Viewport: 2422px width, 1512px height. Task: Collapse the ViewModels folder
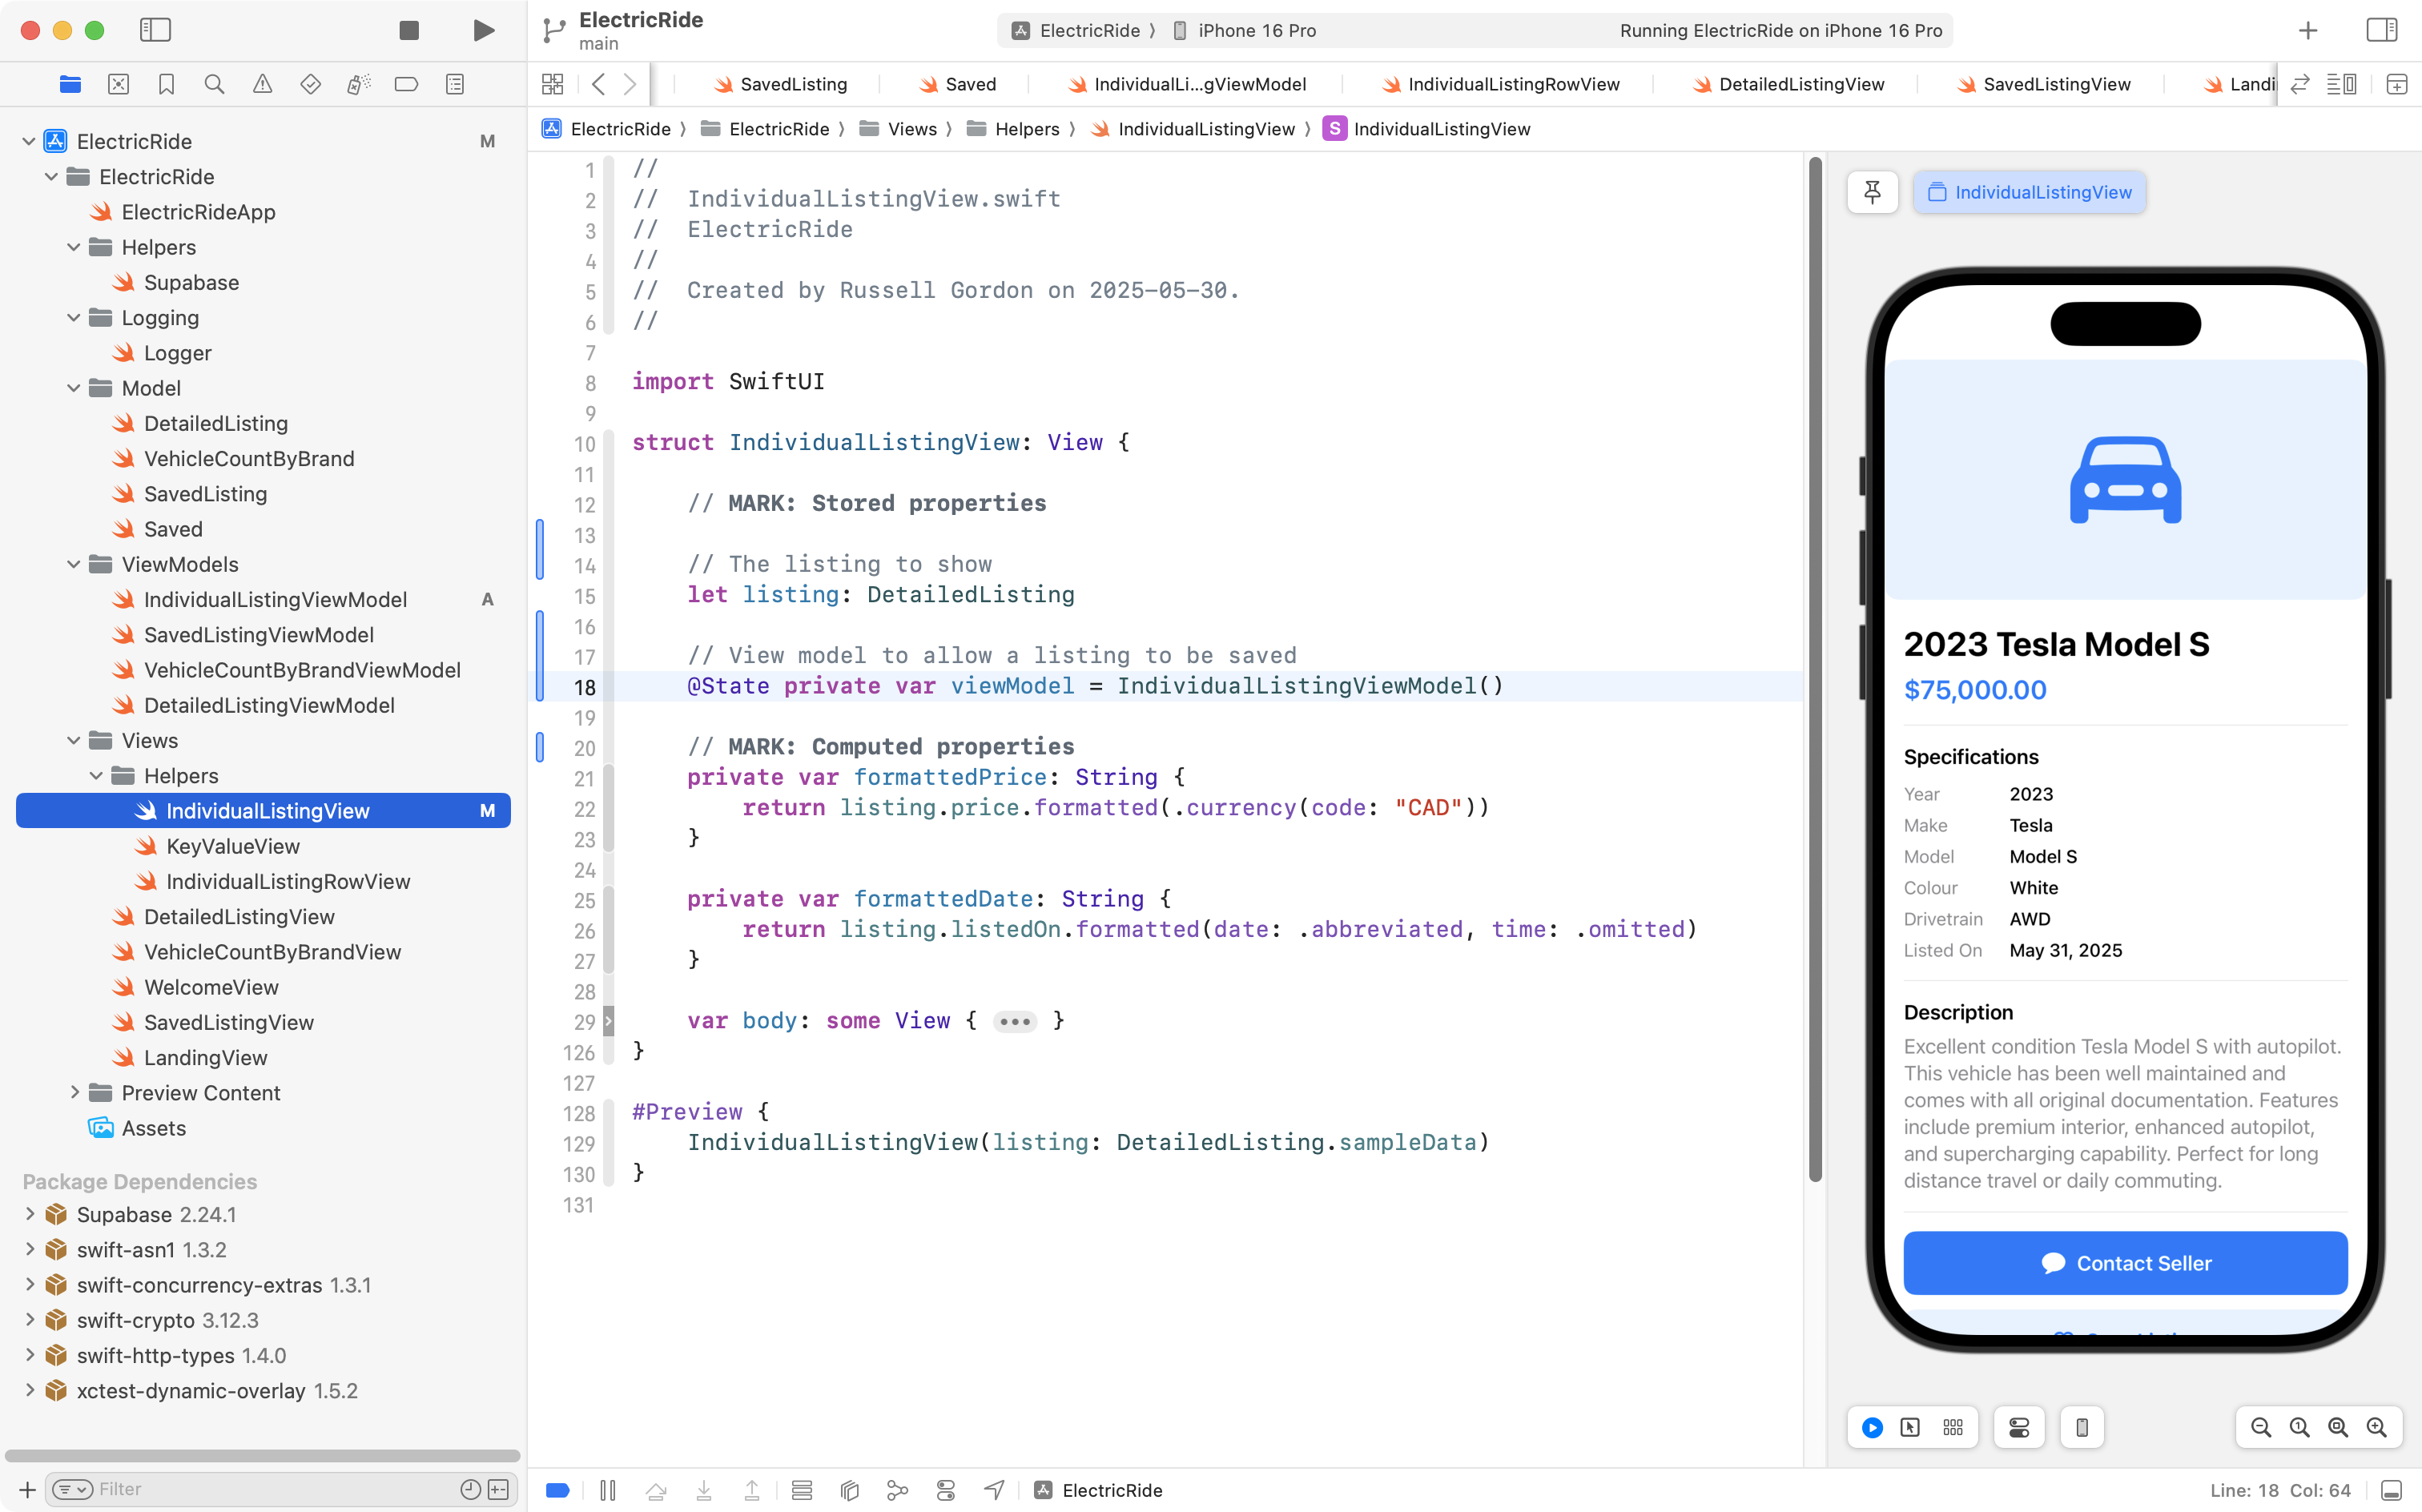tap(74, 564)
